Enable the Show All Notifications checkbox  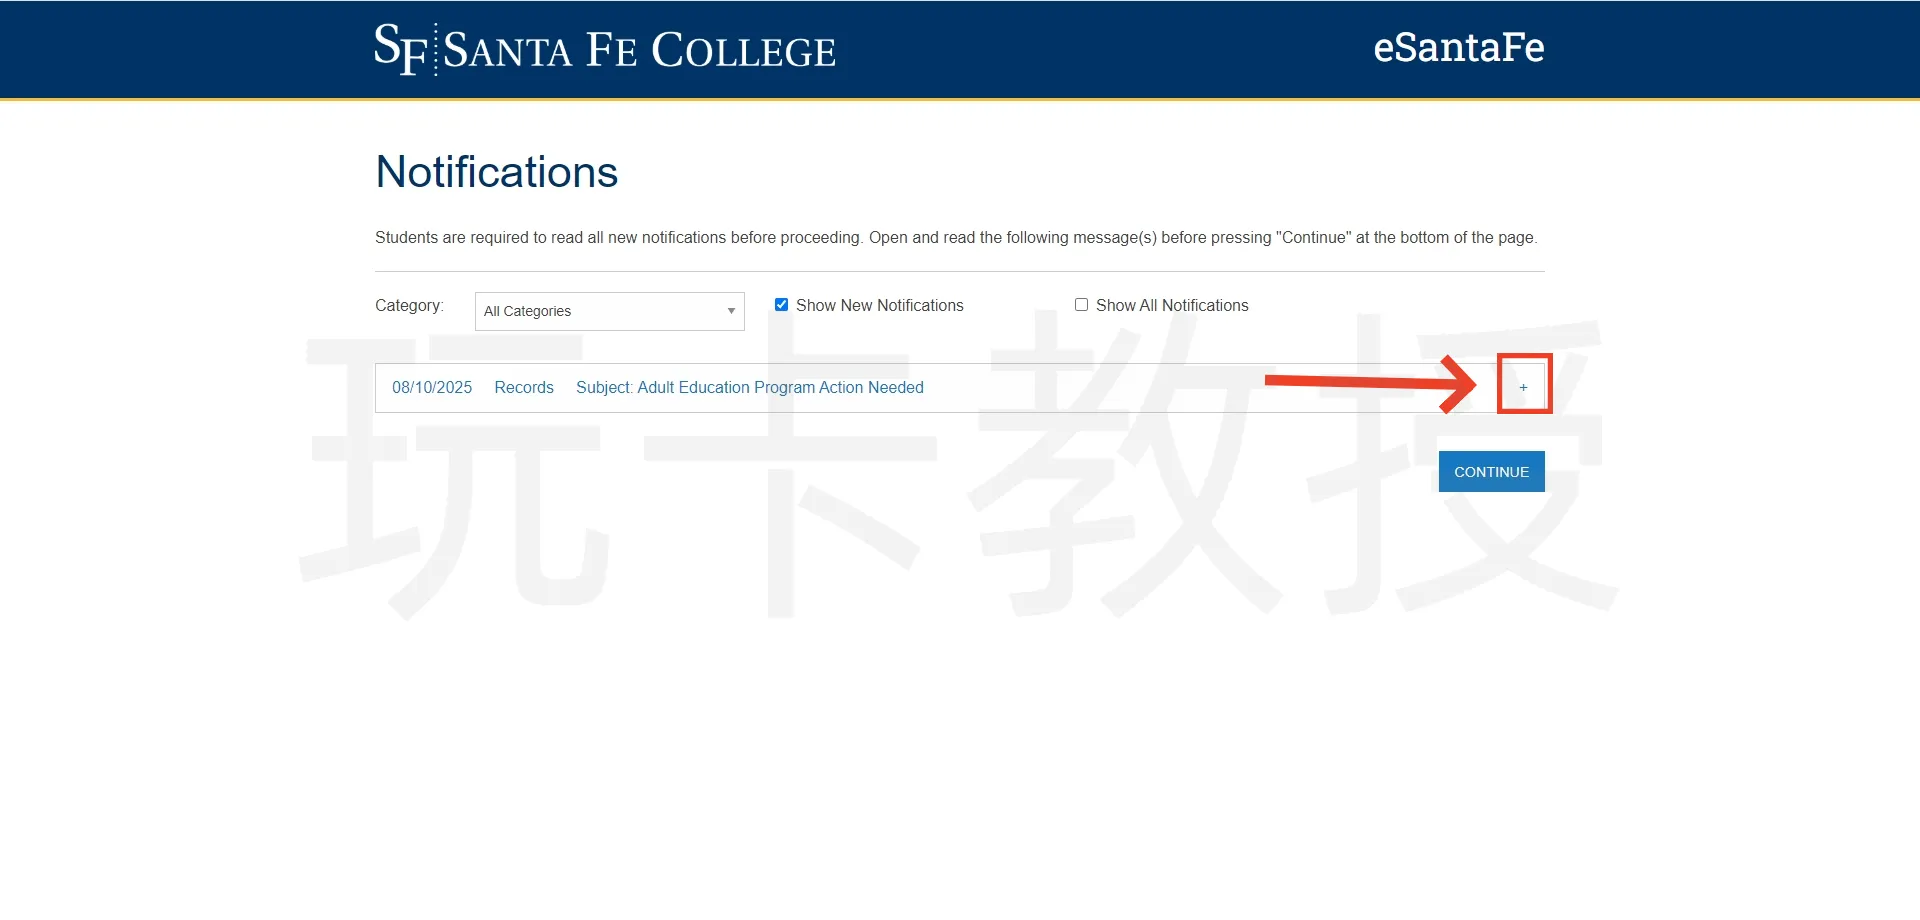tap(1081, 305)
